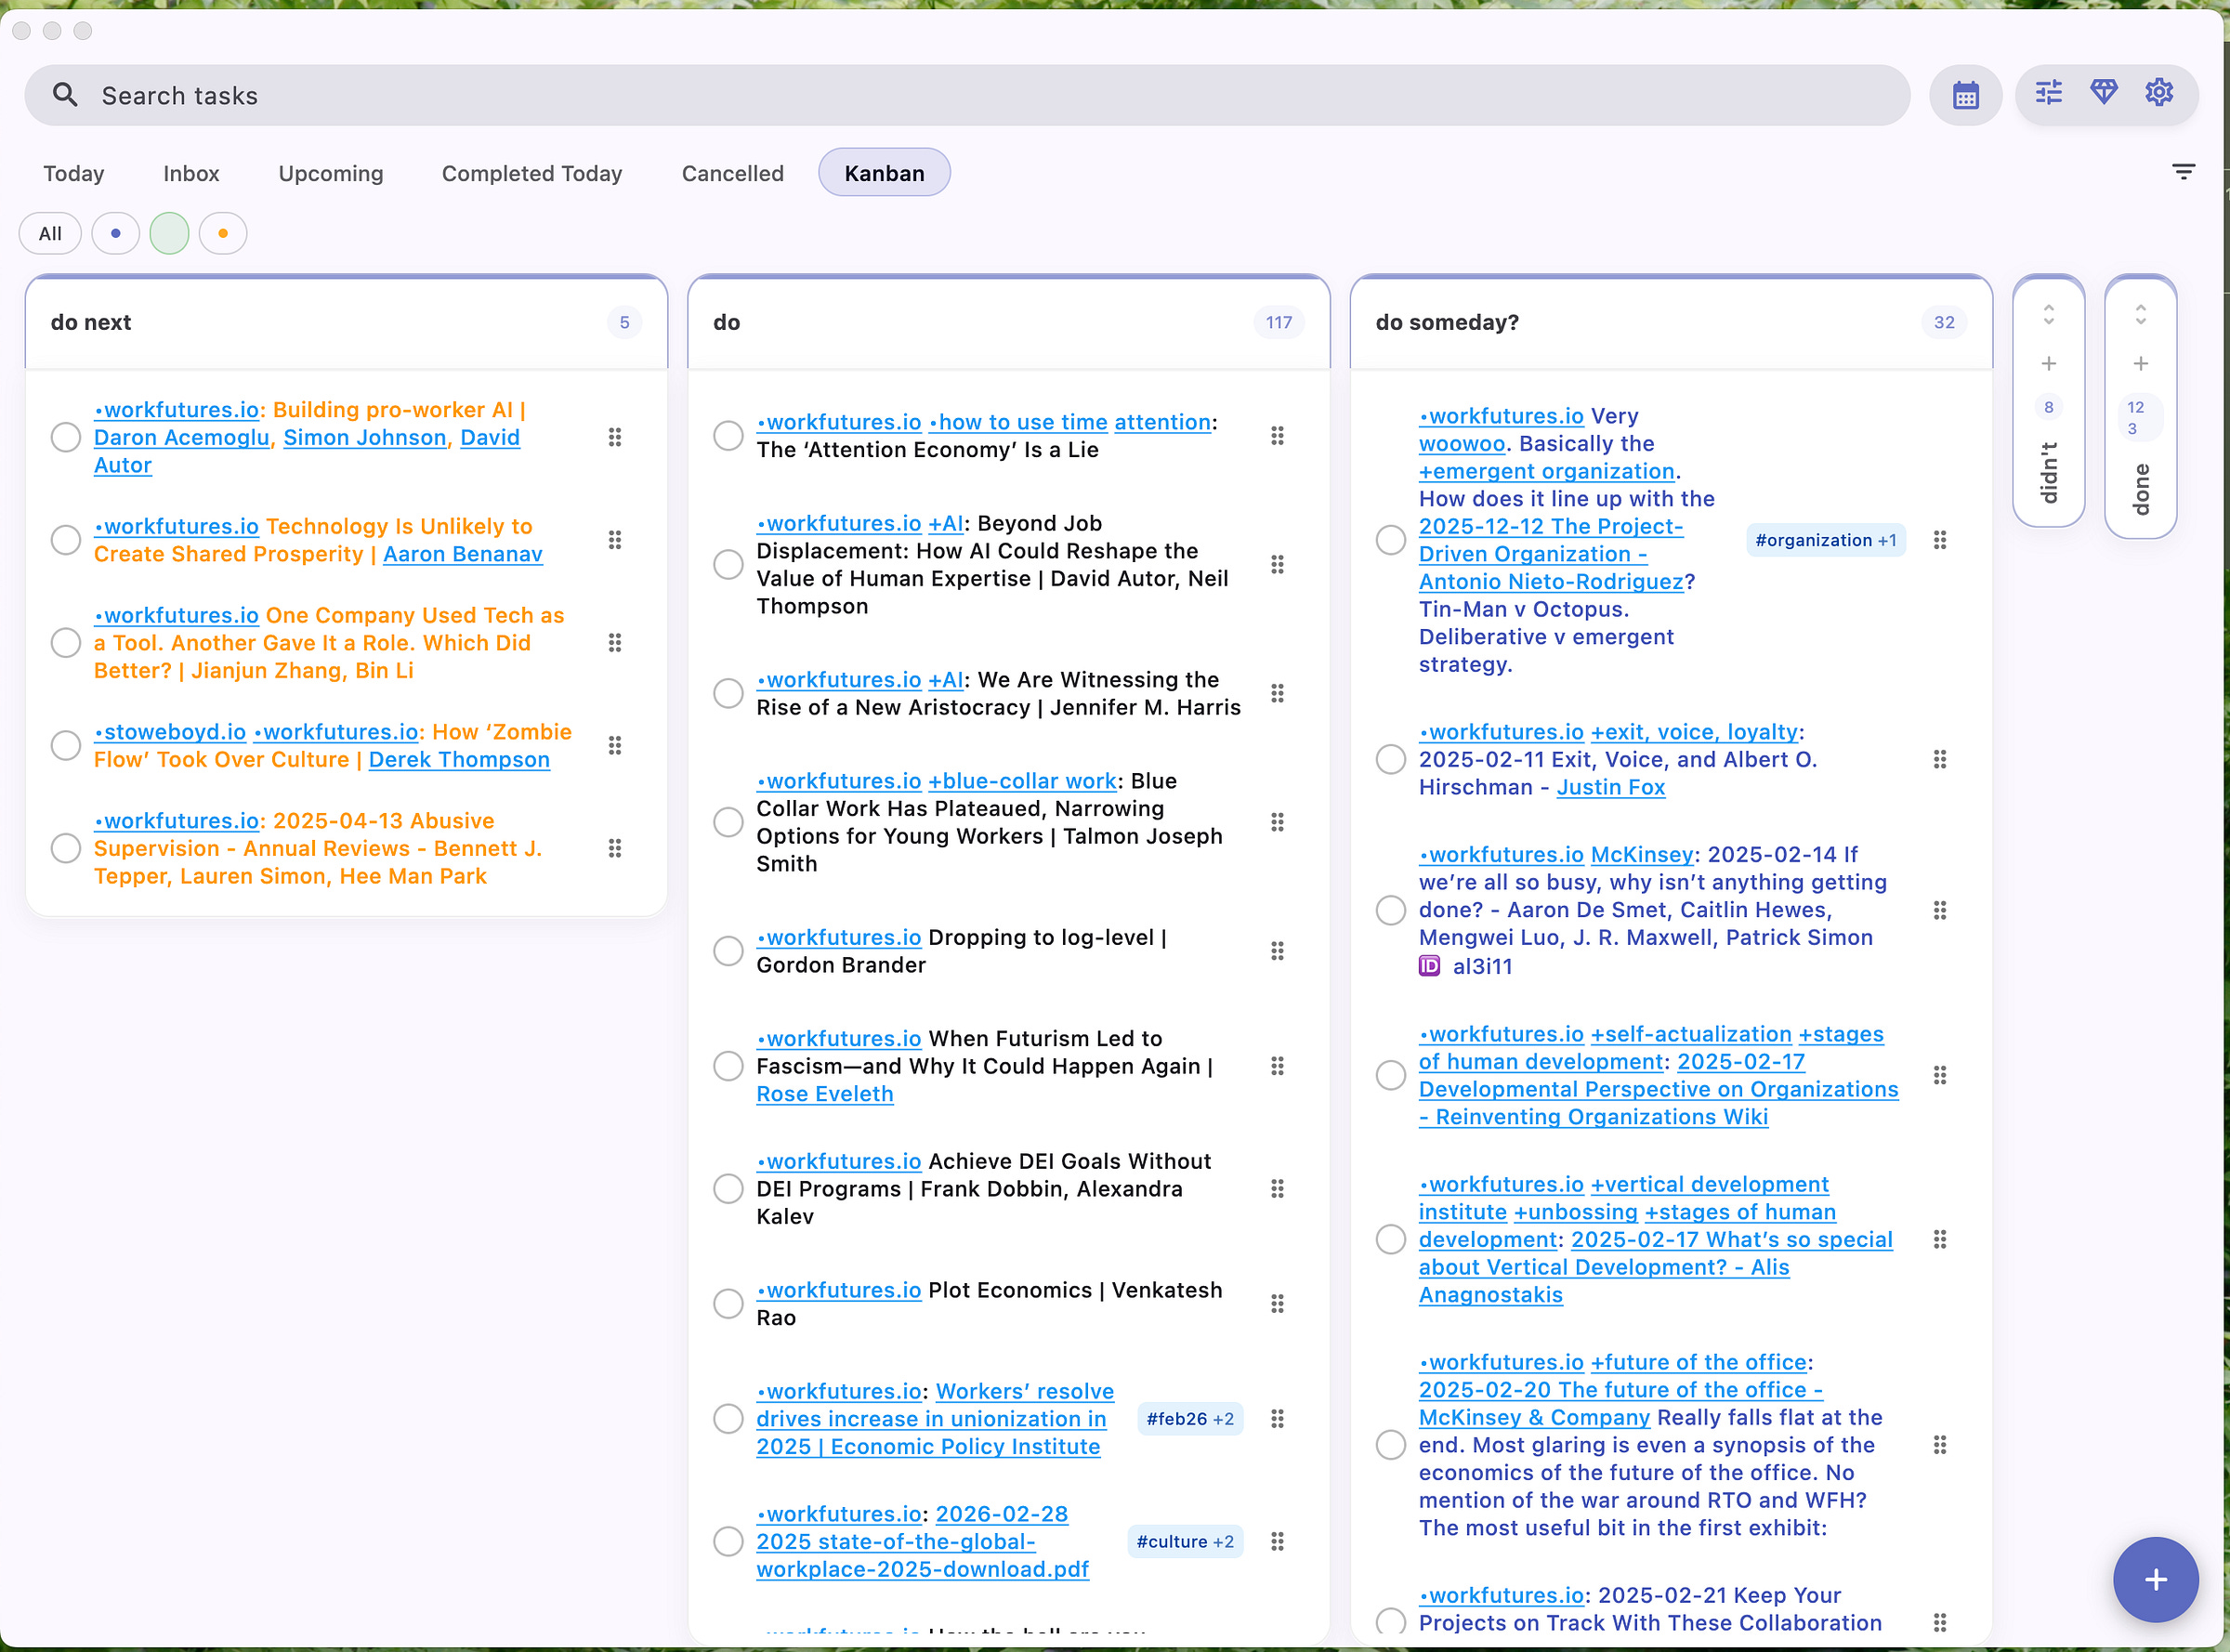
Task: Complete the Abusive Supervision task
Action: (x=66, y=848)
